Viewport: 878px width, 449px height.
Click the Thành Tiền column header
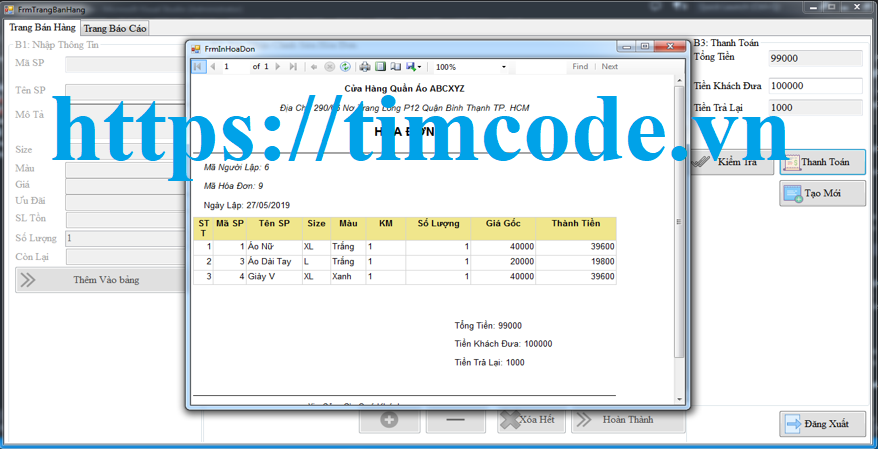coord(576,228)
